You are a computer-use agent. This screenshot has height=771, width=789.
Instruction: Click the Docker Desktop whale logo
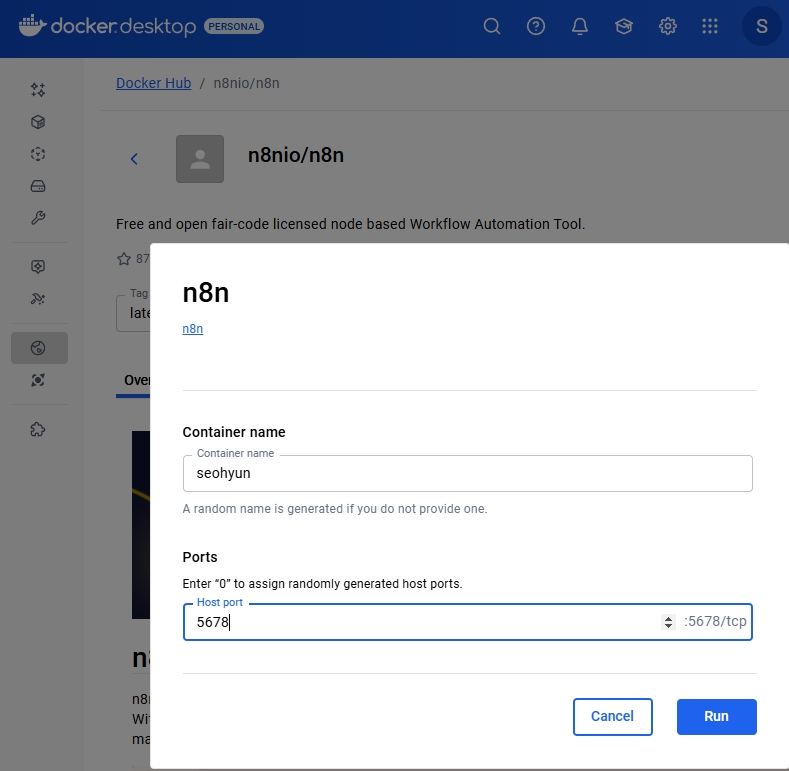(33, 26)
